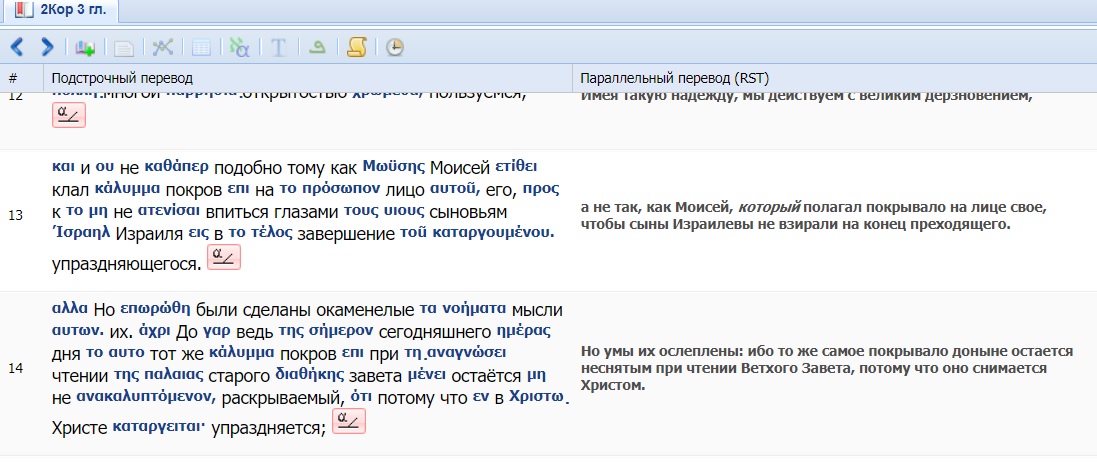
Task: Click the back navigation arrow
Action: tap(16, 47)
